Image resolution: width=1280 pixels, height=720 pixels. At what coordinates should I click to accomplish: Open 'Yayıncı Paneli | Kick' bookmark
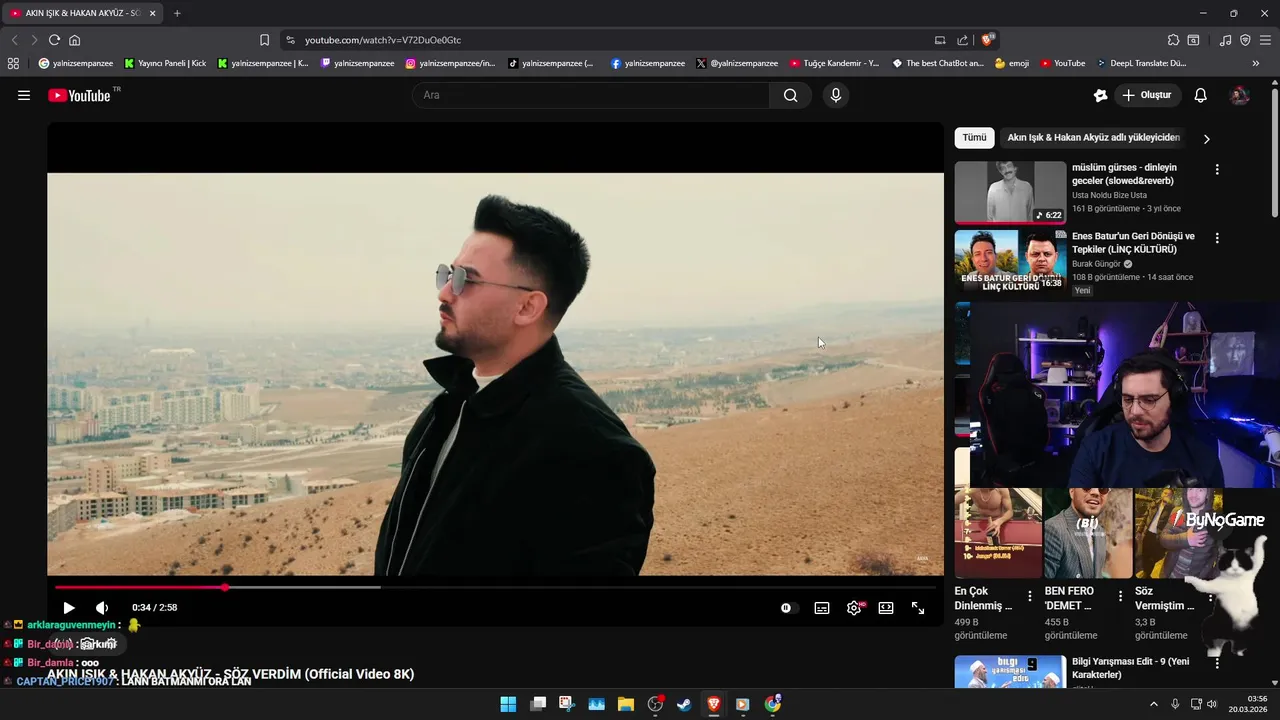click(x=165, y=63)
